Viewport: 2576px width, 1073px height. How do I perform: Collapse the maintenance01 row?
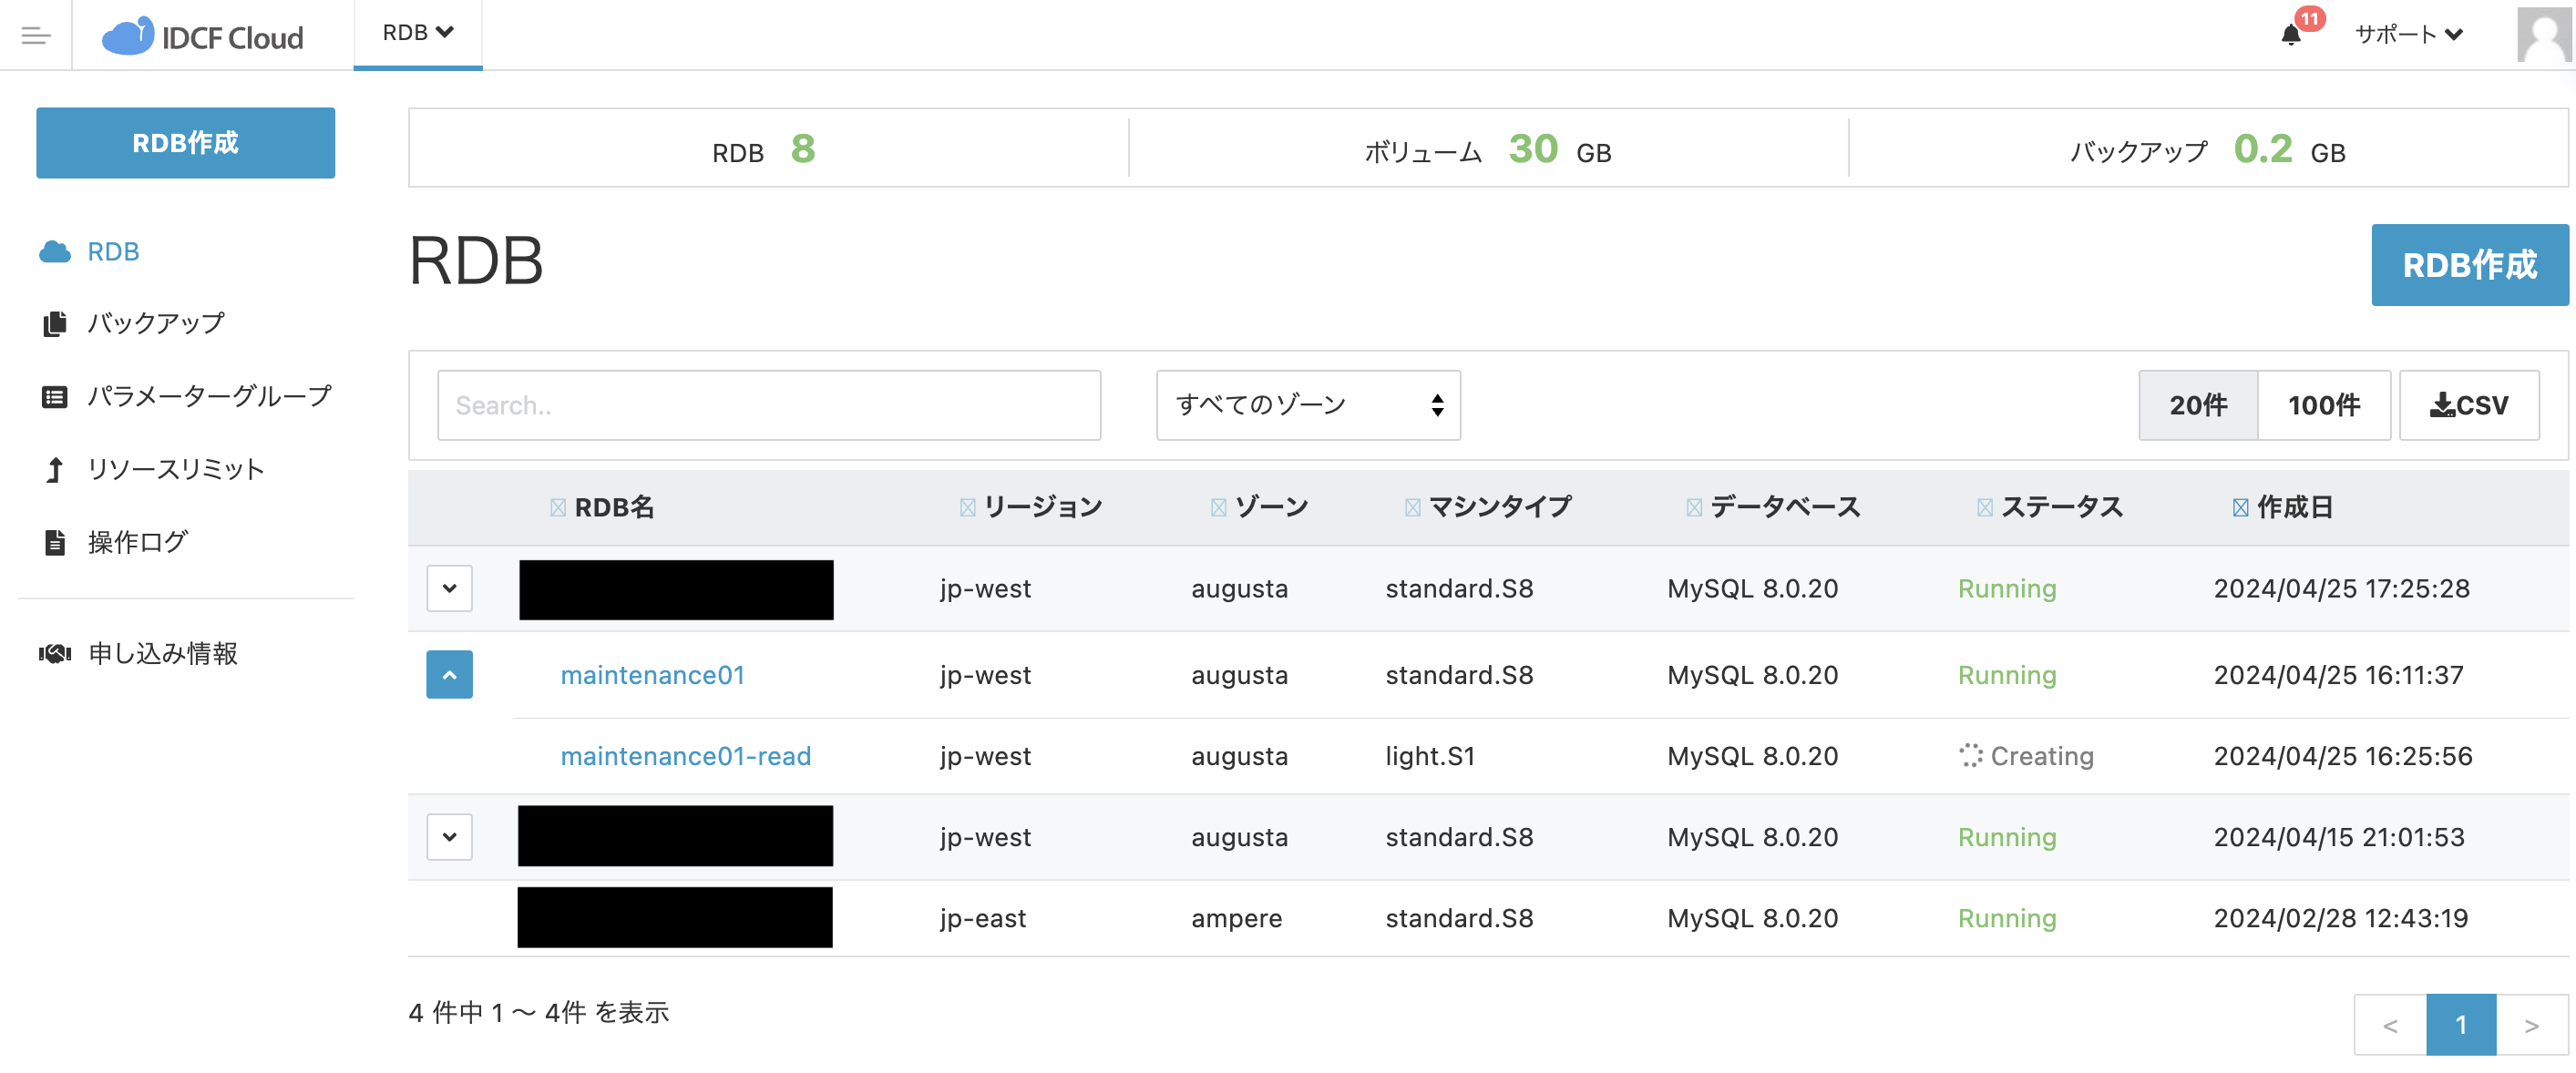449,675
